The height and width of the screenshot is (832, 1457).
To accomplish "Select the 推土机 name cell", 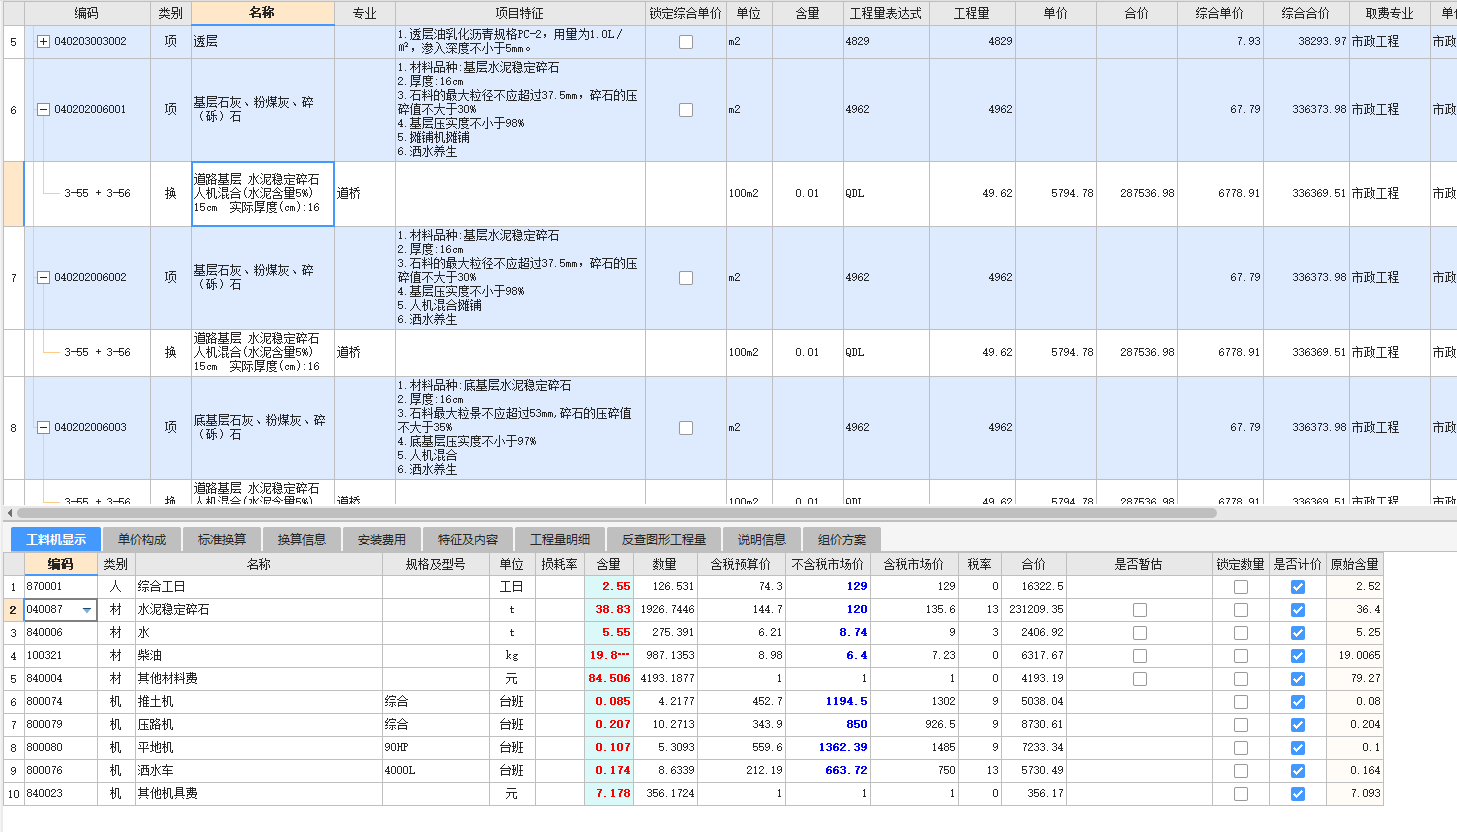I will click(259, 702).
